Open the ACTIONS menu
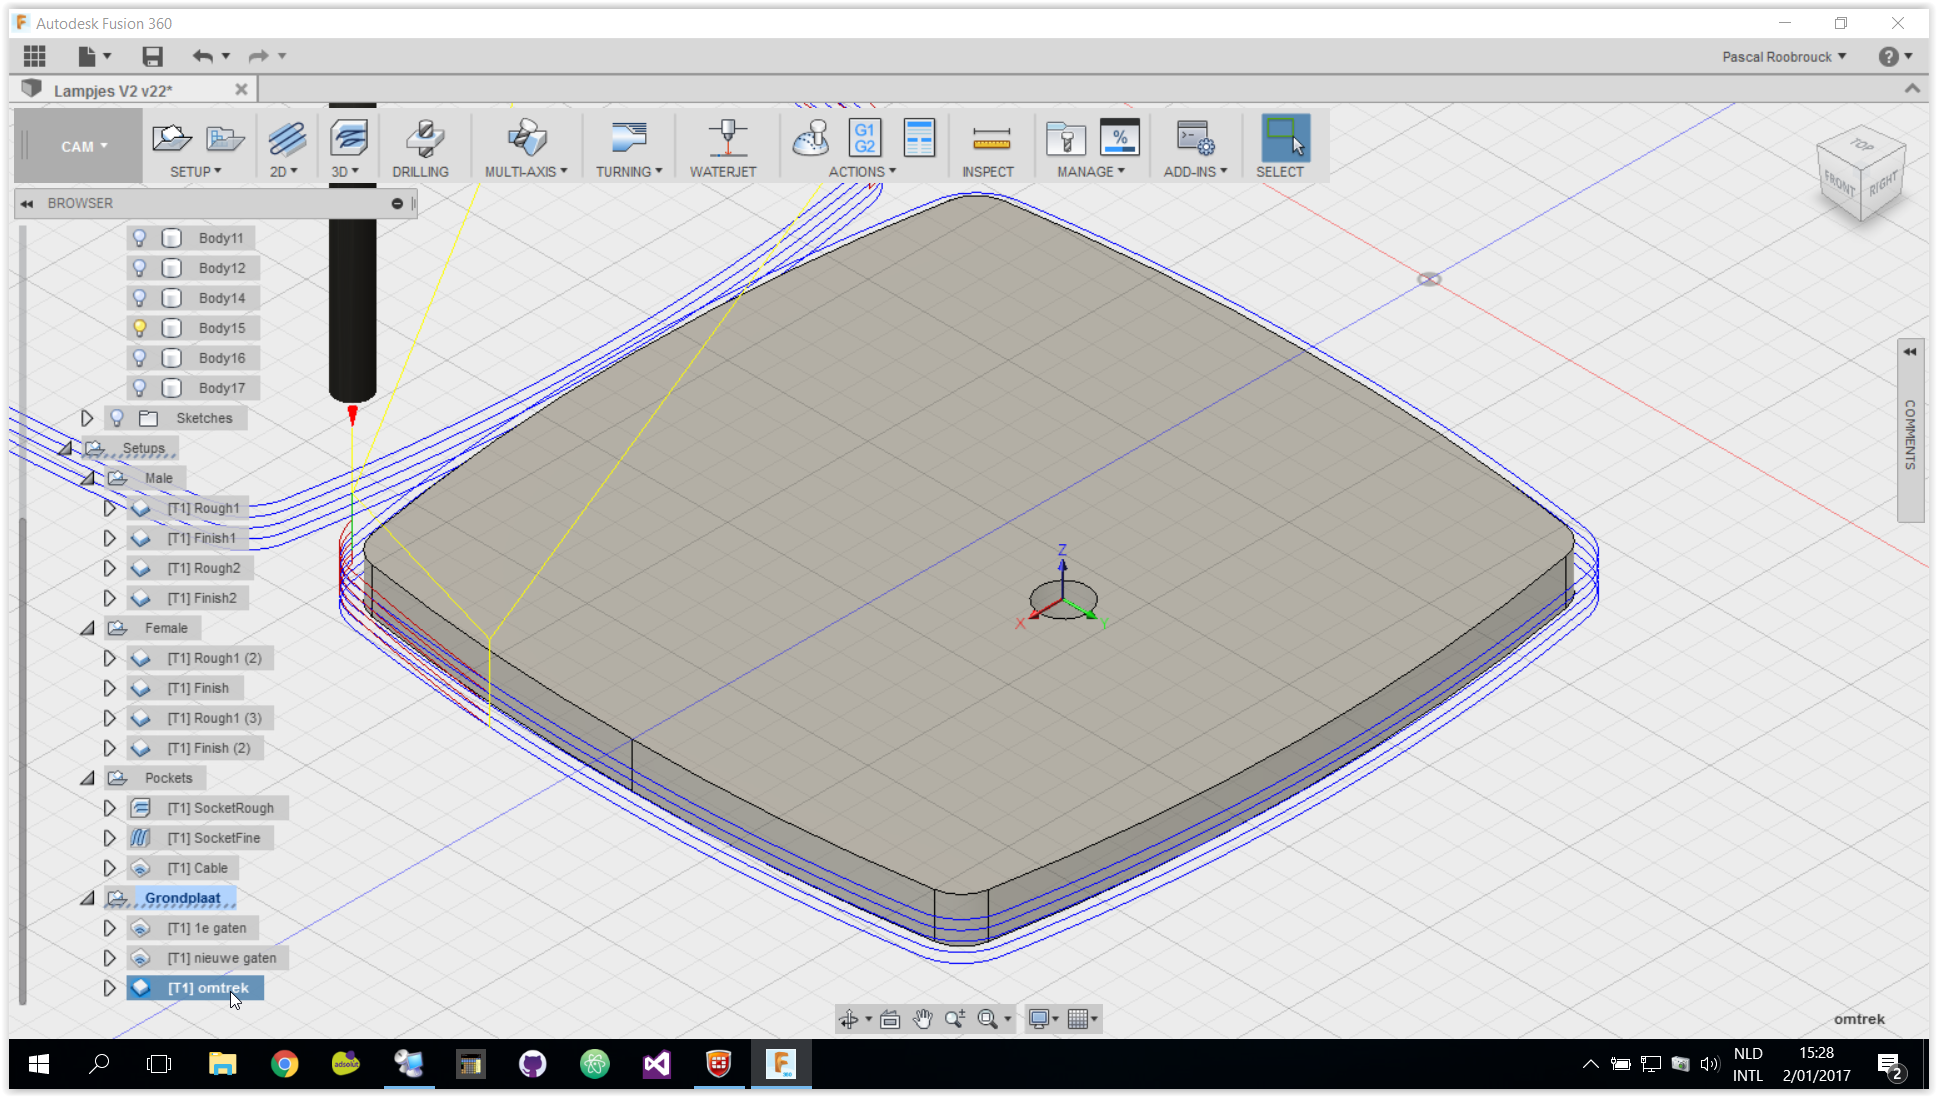Image resolution: width=1937 pixels, height=1097 pixels. 862,172
